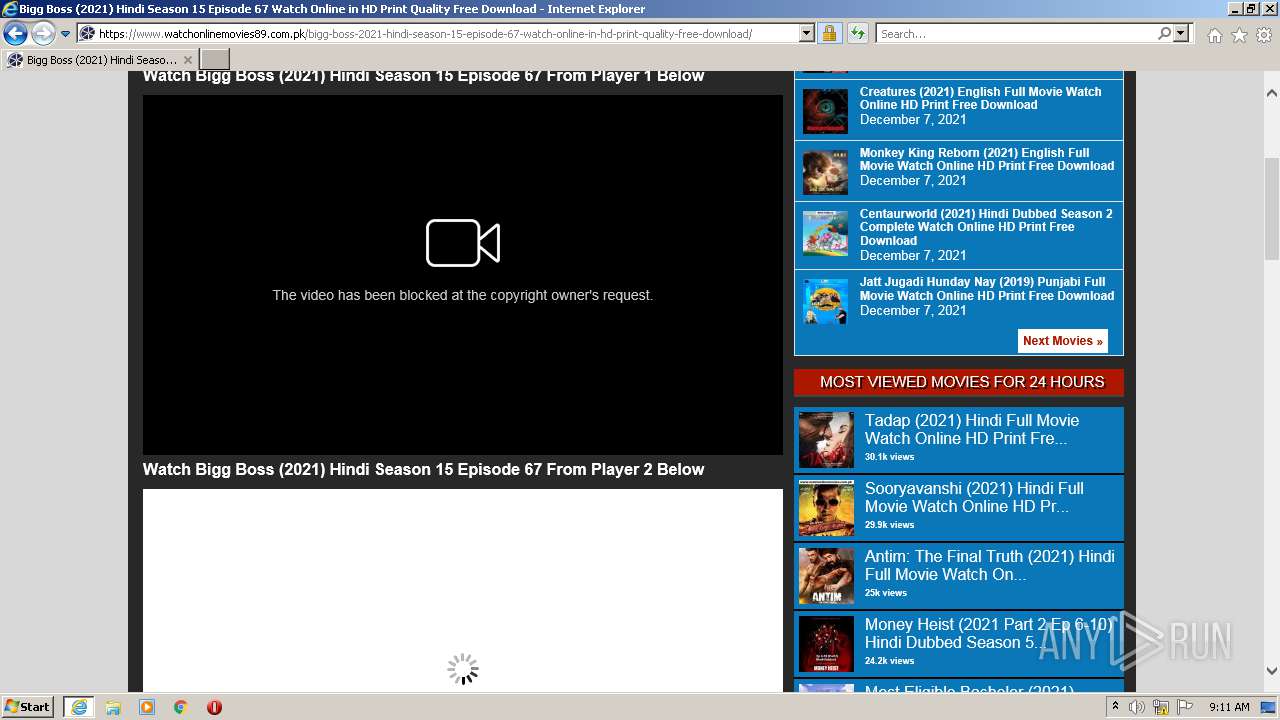This screenshot has height=720, width=1280.
Task: Click the Tadap movie poster
Action: (826, 440)
